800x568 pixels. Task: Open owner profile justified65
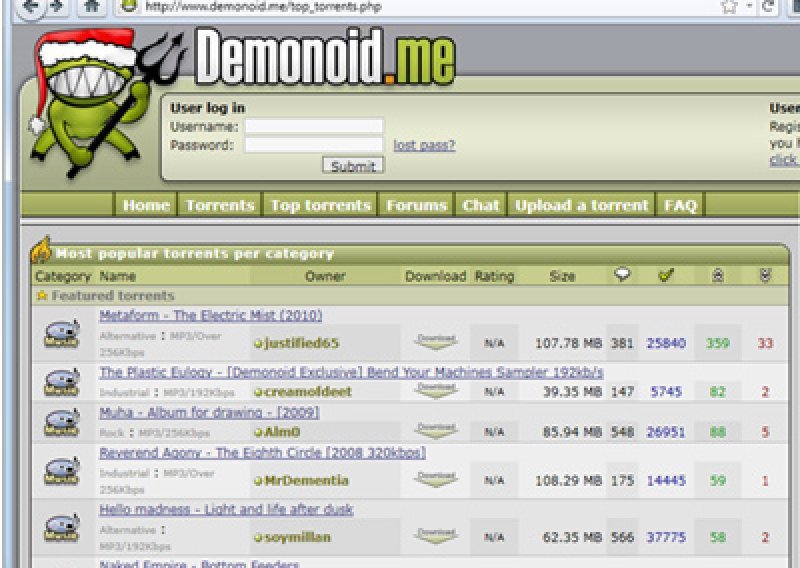(301, 343)
